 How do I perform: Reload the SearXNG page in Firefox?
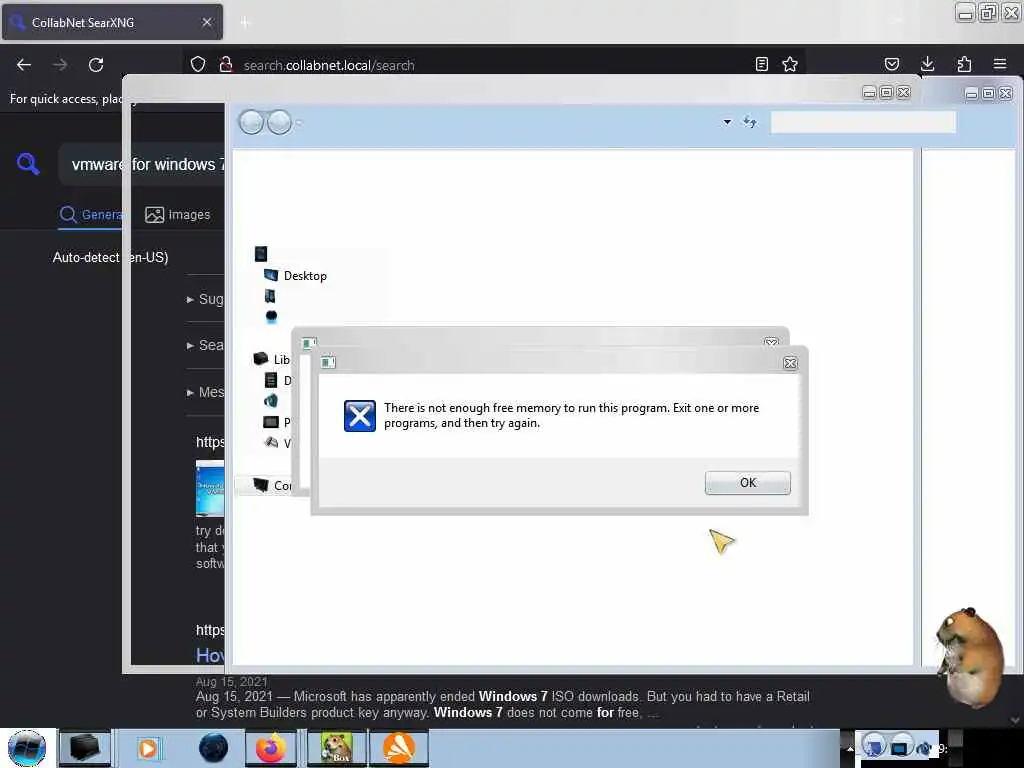[x=96, y=65]
